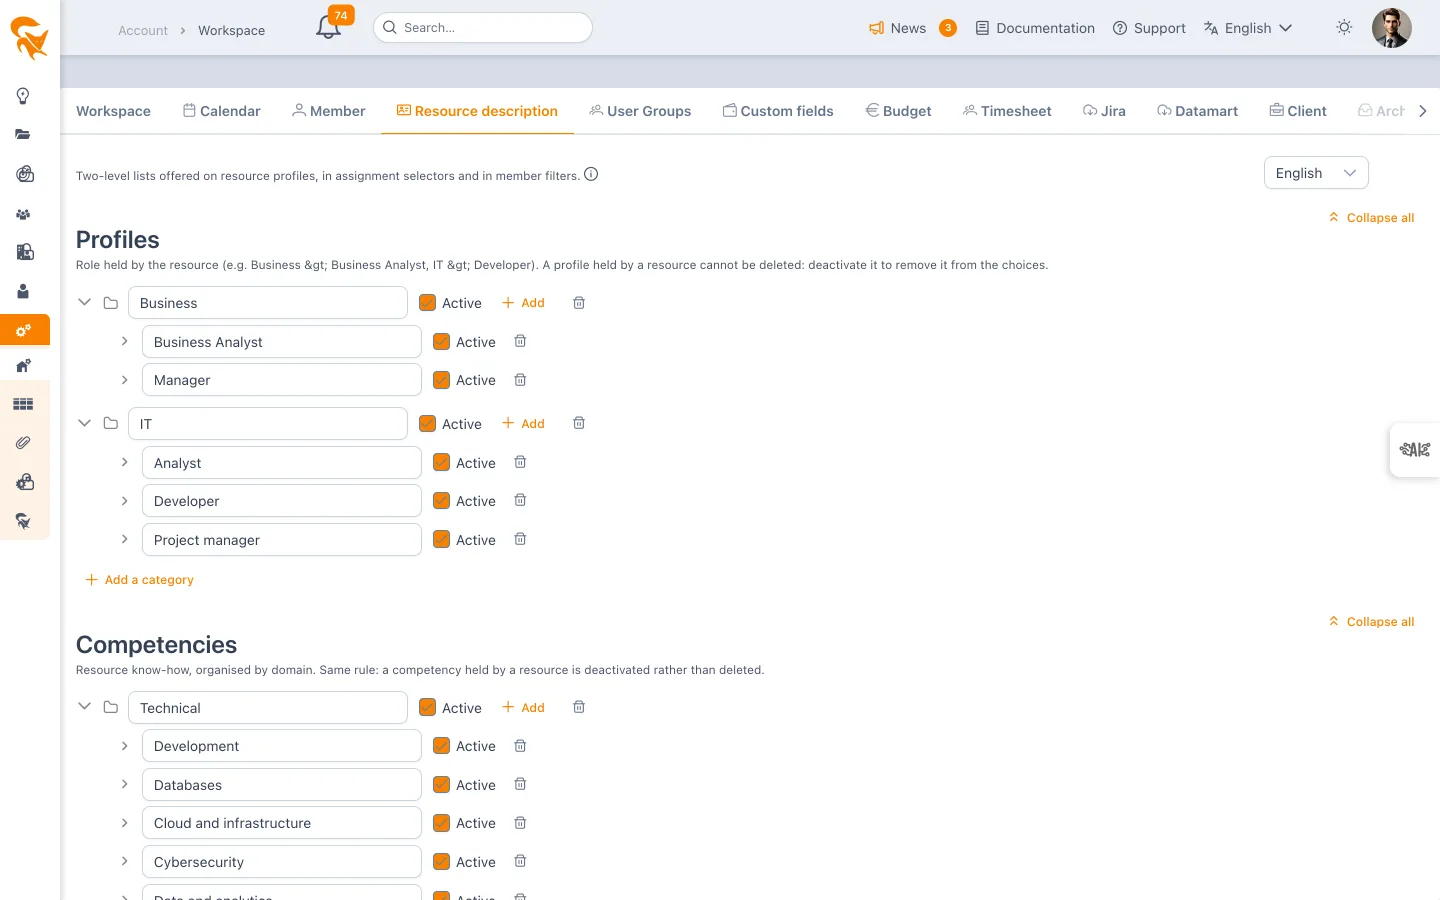Collapse the Business category chevron
This screenshot has height=900, width=1440.
[85, 302]
